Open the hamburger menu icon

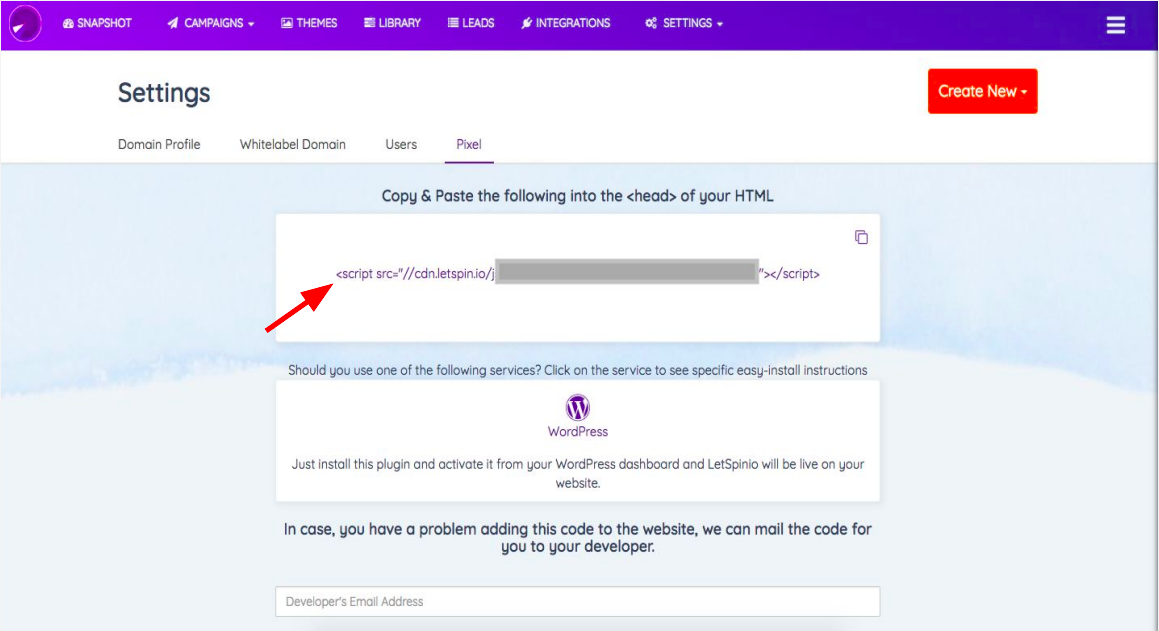tap(1115, 24)
